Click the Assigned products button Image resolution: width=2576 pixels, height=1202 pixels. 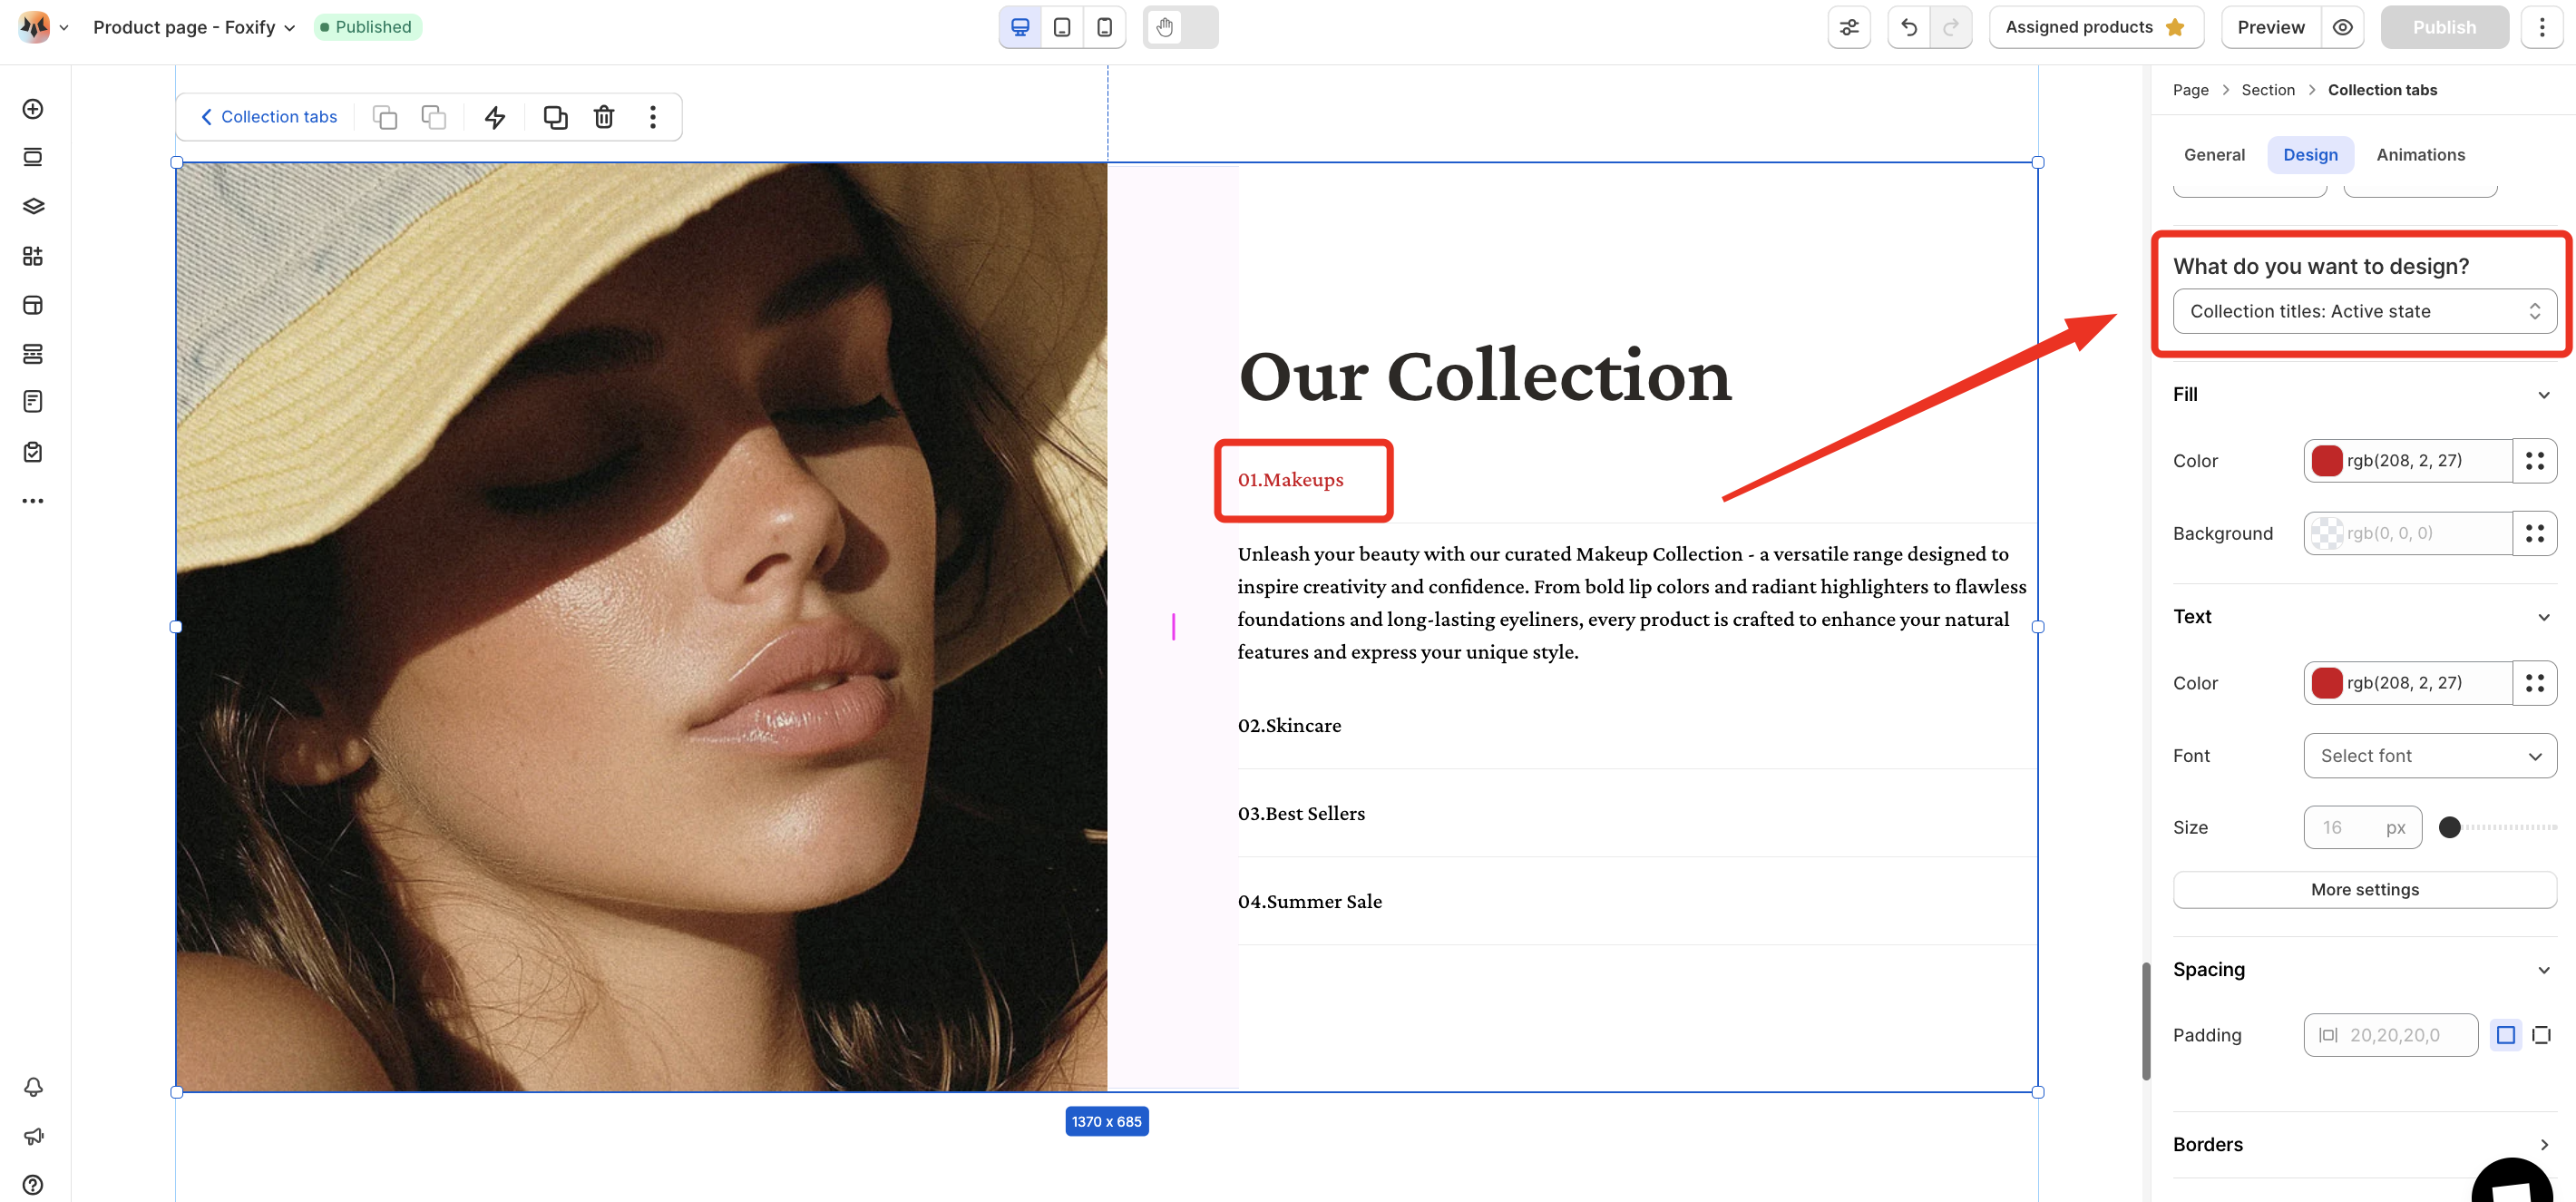pyautogui.click(x=2095, y=27)
